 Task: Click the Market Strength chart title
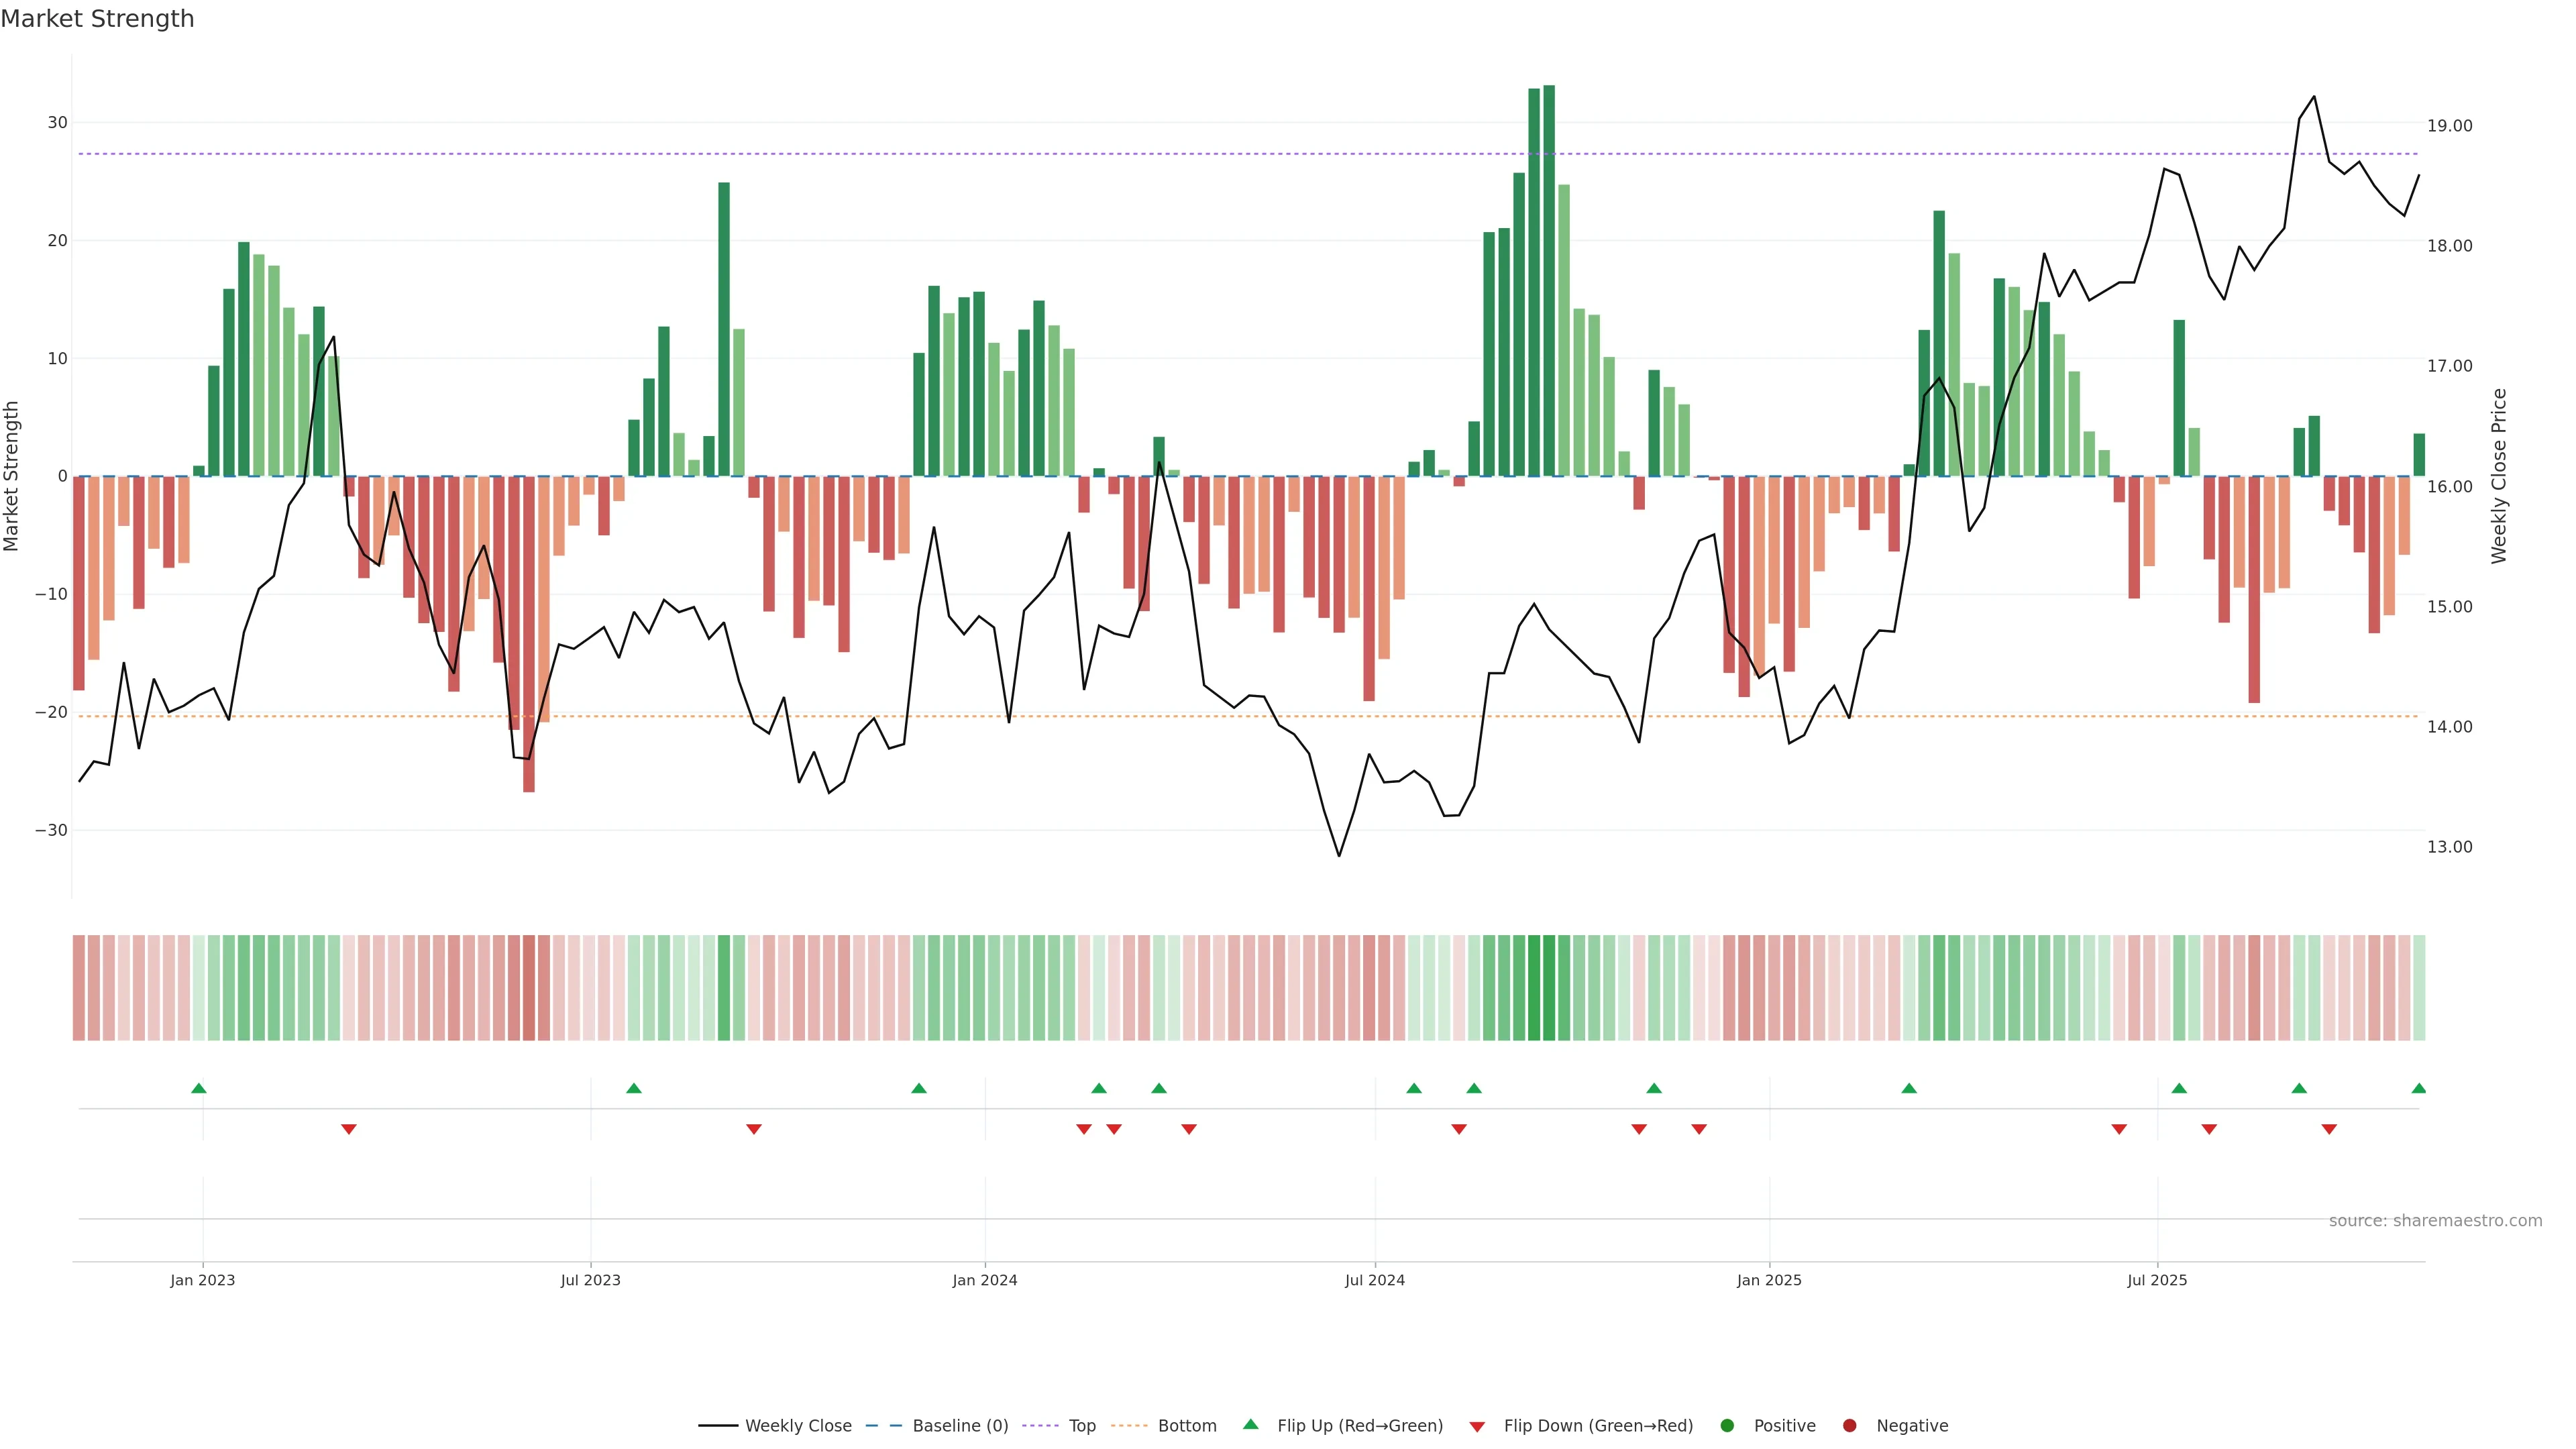[x=98, y=19]
